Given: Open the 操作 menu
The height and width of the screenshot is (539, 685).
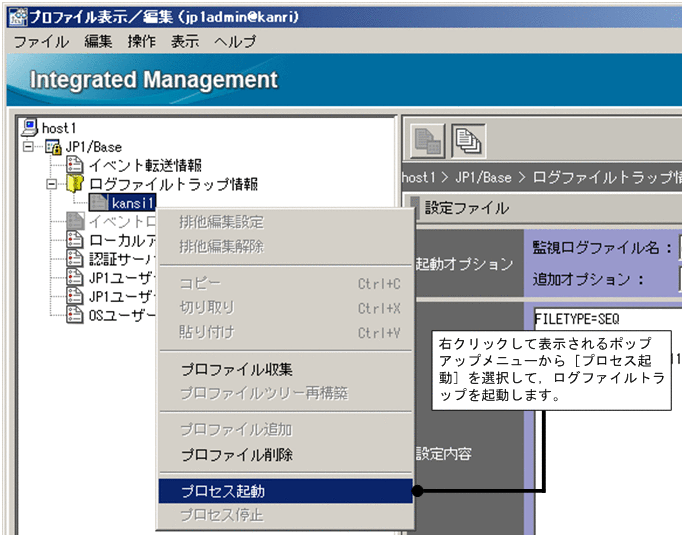Looking at the screenshot, I should coord(142,41).
